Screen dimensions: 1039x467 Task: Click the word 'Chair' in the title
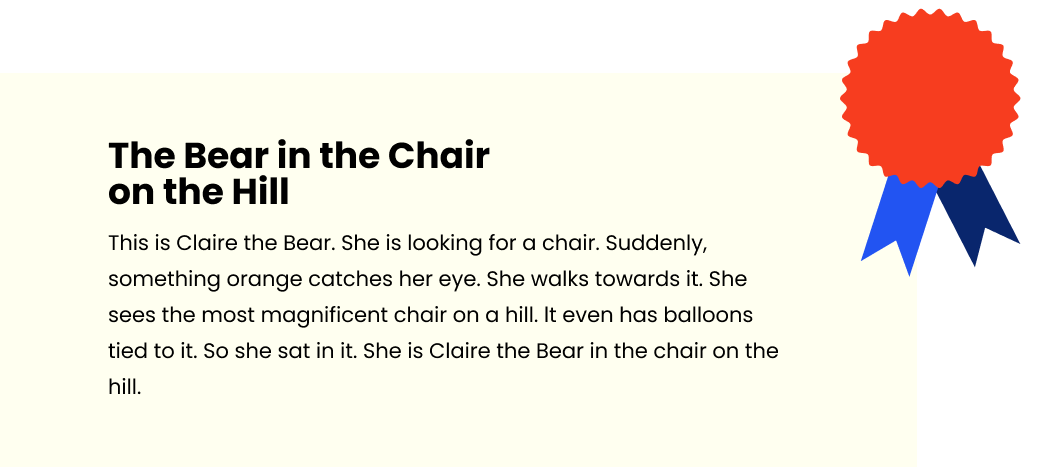(439, 156)
